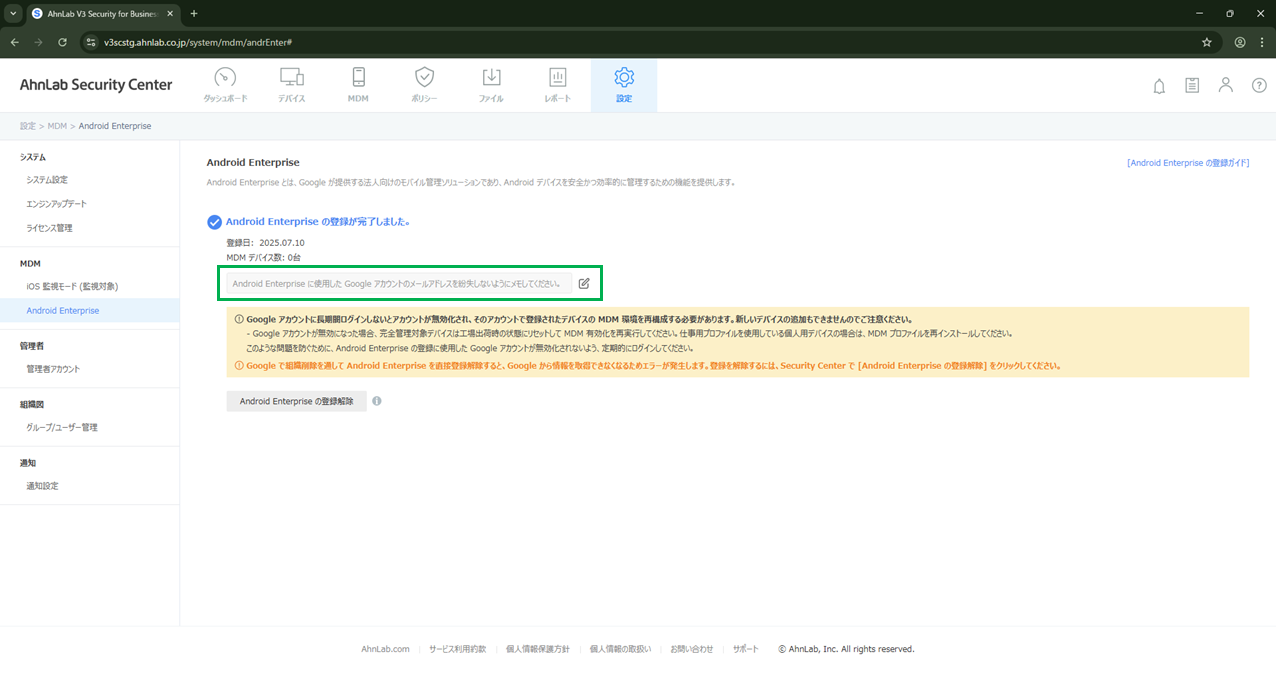The image size is (1276, 693).
Task: Open the clipboard task list icon
Action: point(1192,86)
